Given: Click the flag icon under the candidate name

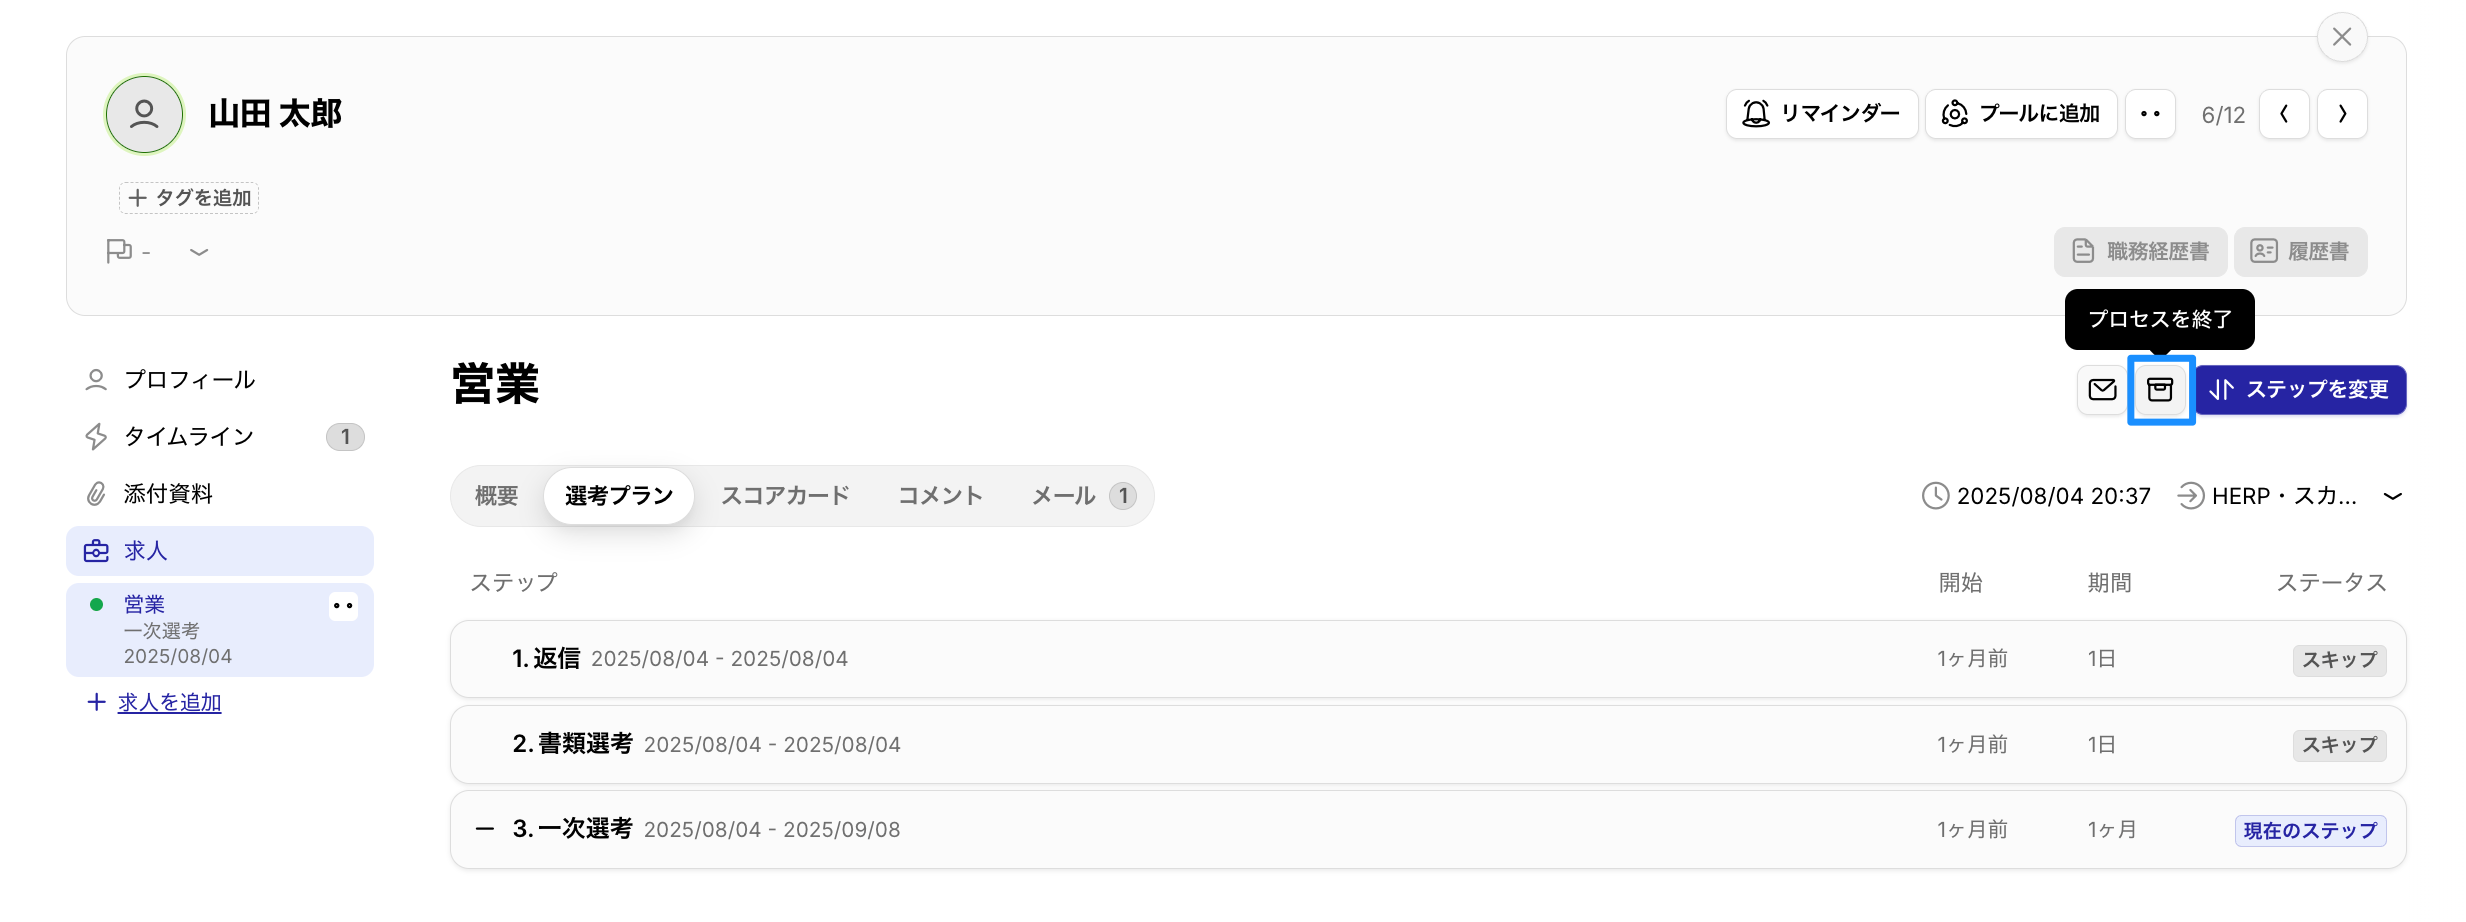Looking at the screenshot, I should pos(119,251).
